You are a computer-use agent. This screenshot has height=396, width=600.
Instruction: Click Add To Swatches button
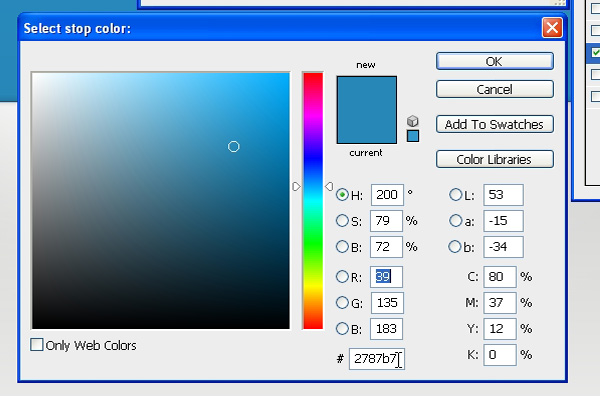tap(495, 124)
